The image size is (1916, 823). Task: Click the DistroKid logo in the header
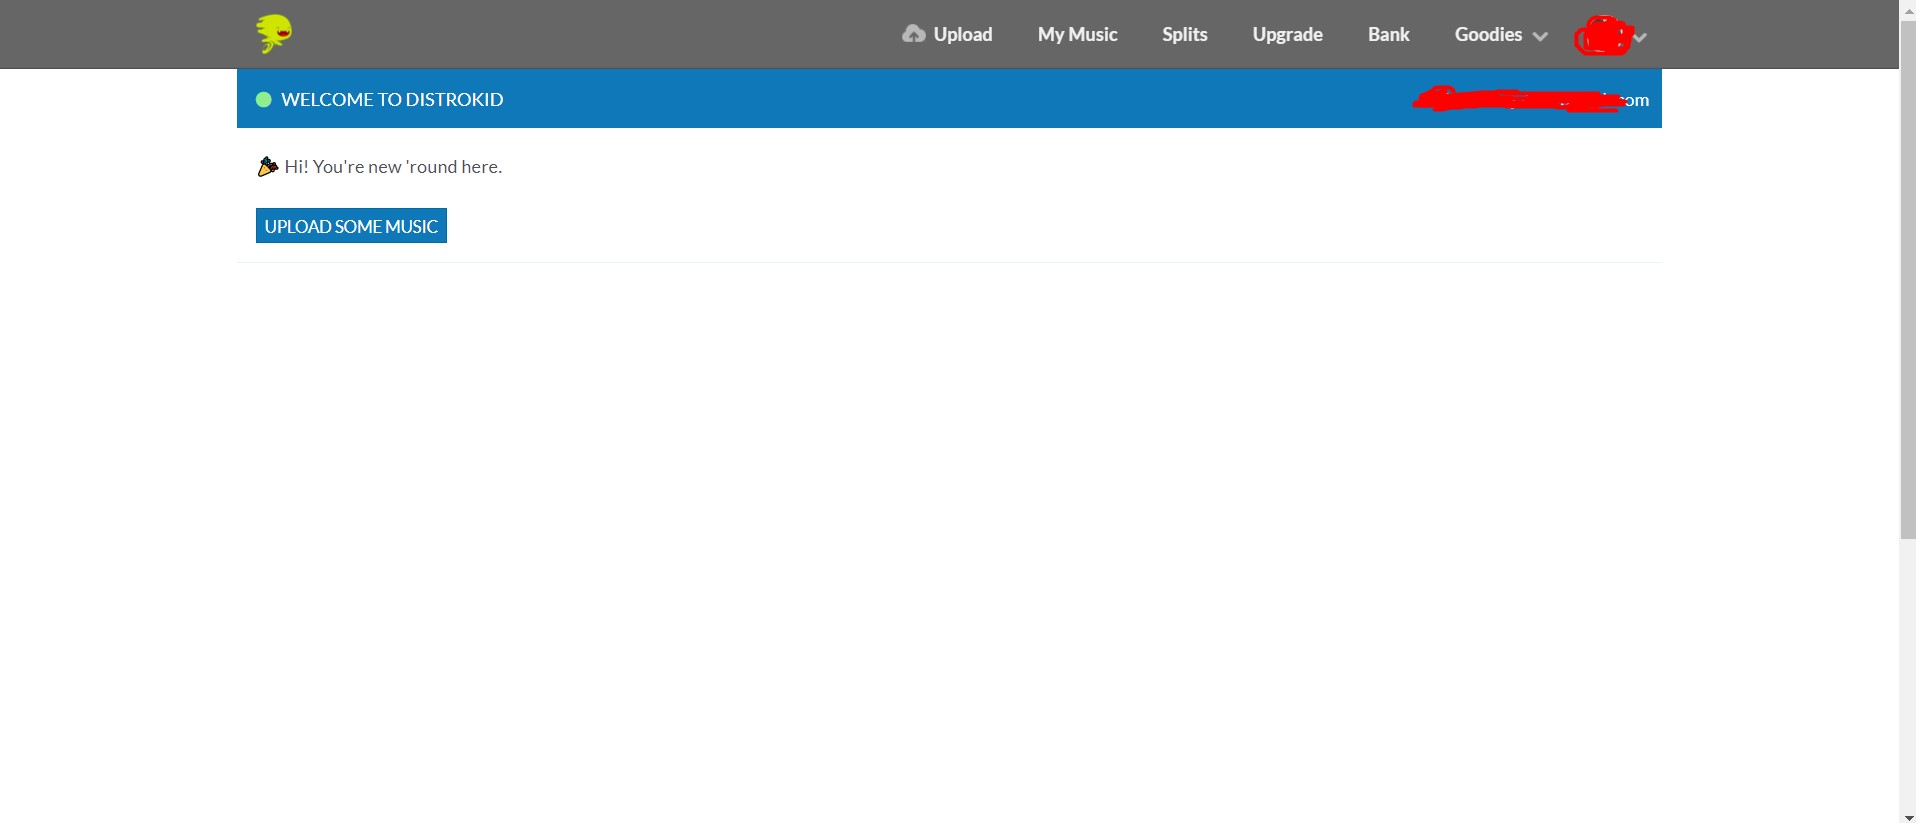tap(274, 34)
